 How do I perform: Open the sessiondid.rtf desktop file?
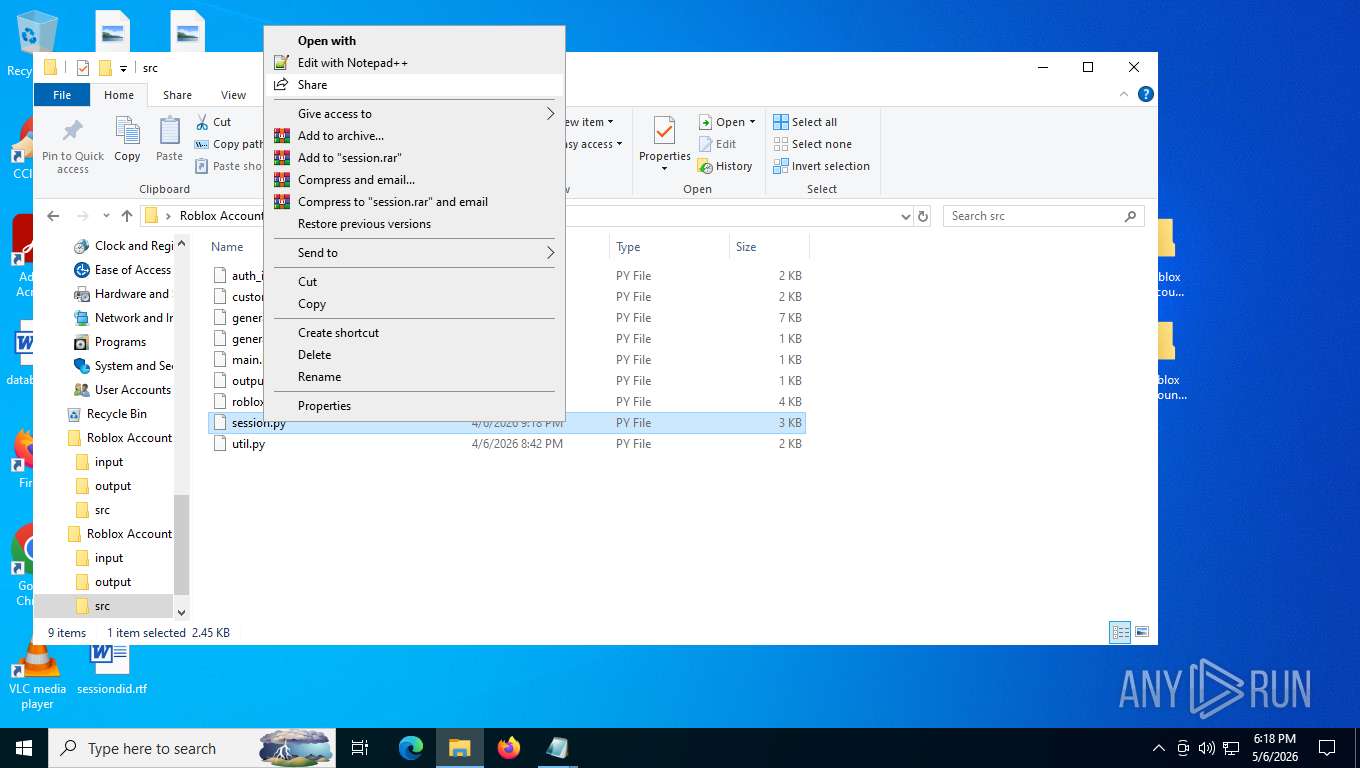click(x=111, y=668)
